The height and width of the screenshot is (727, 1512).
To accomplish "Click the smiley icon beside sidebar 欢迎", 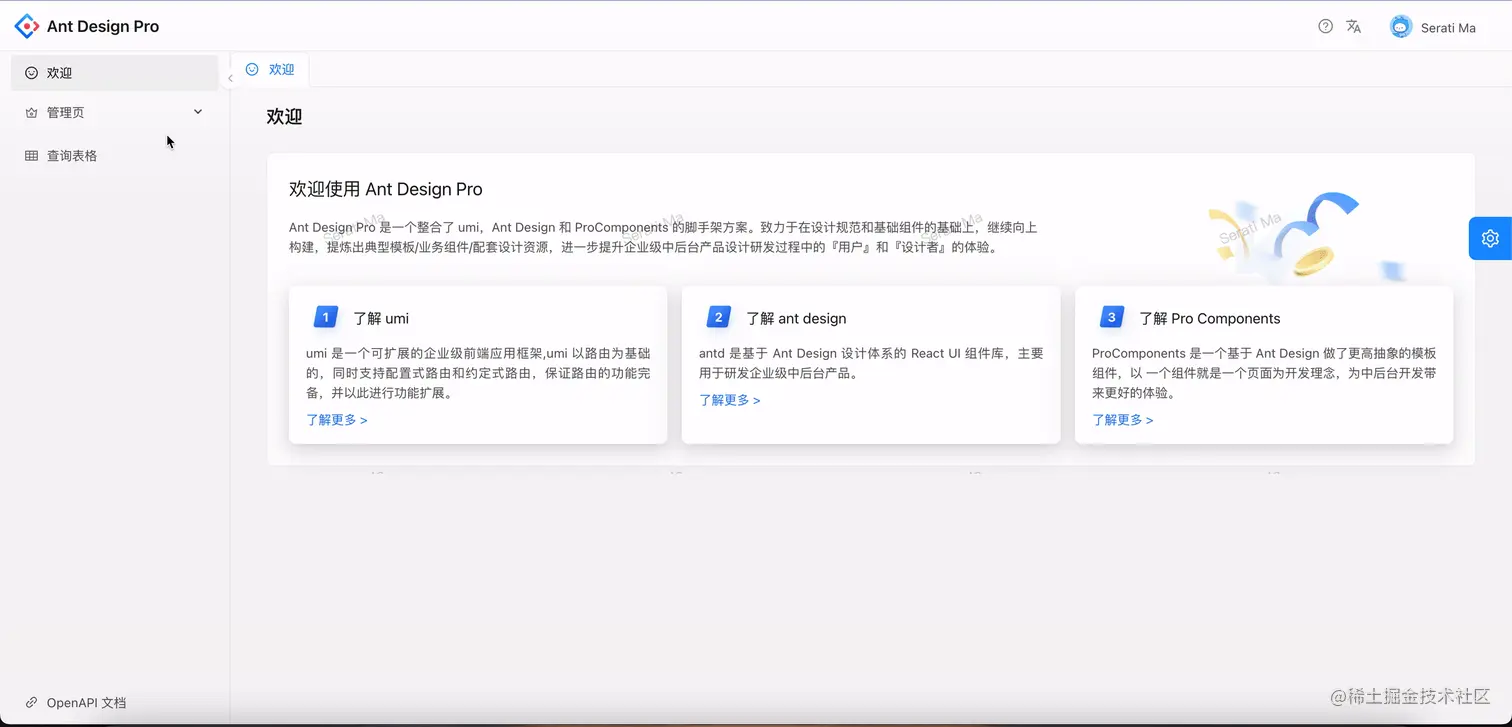I will [32, 73].
